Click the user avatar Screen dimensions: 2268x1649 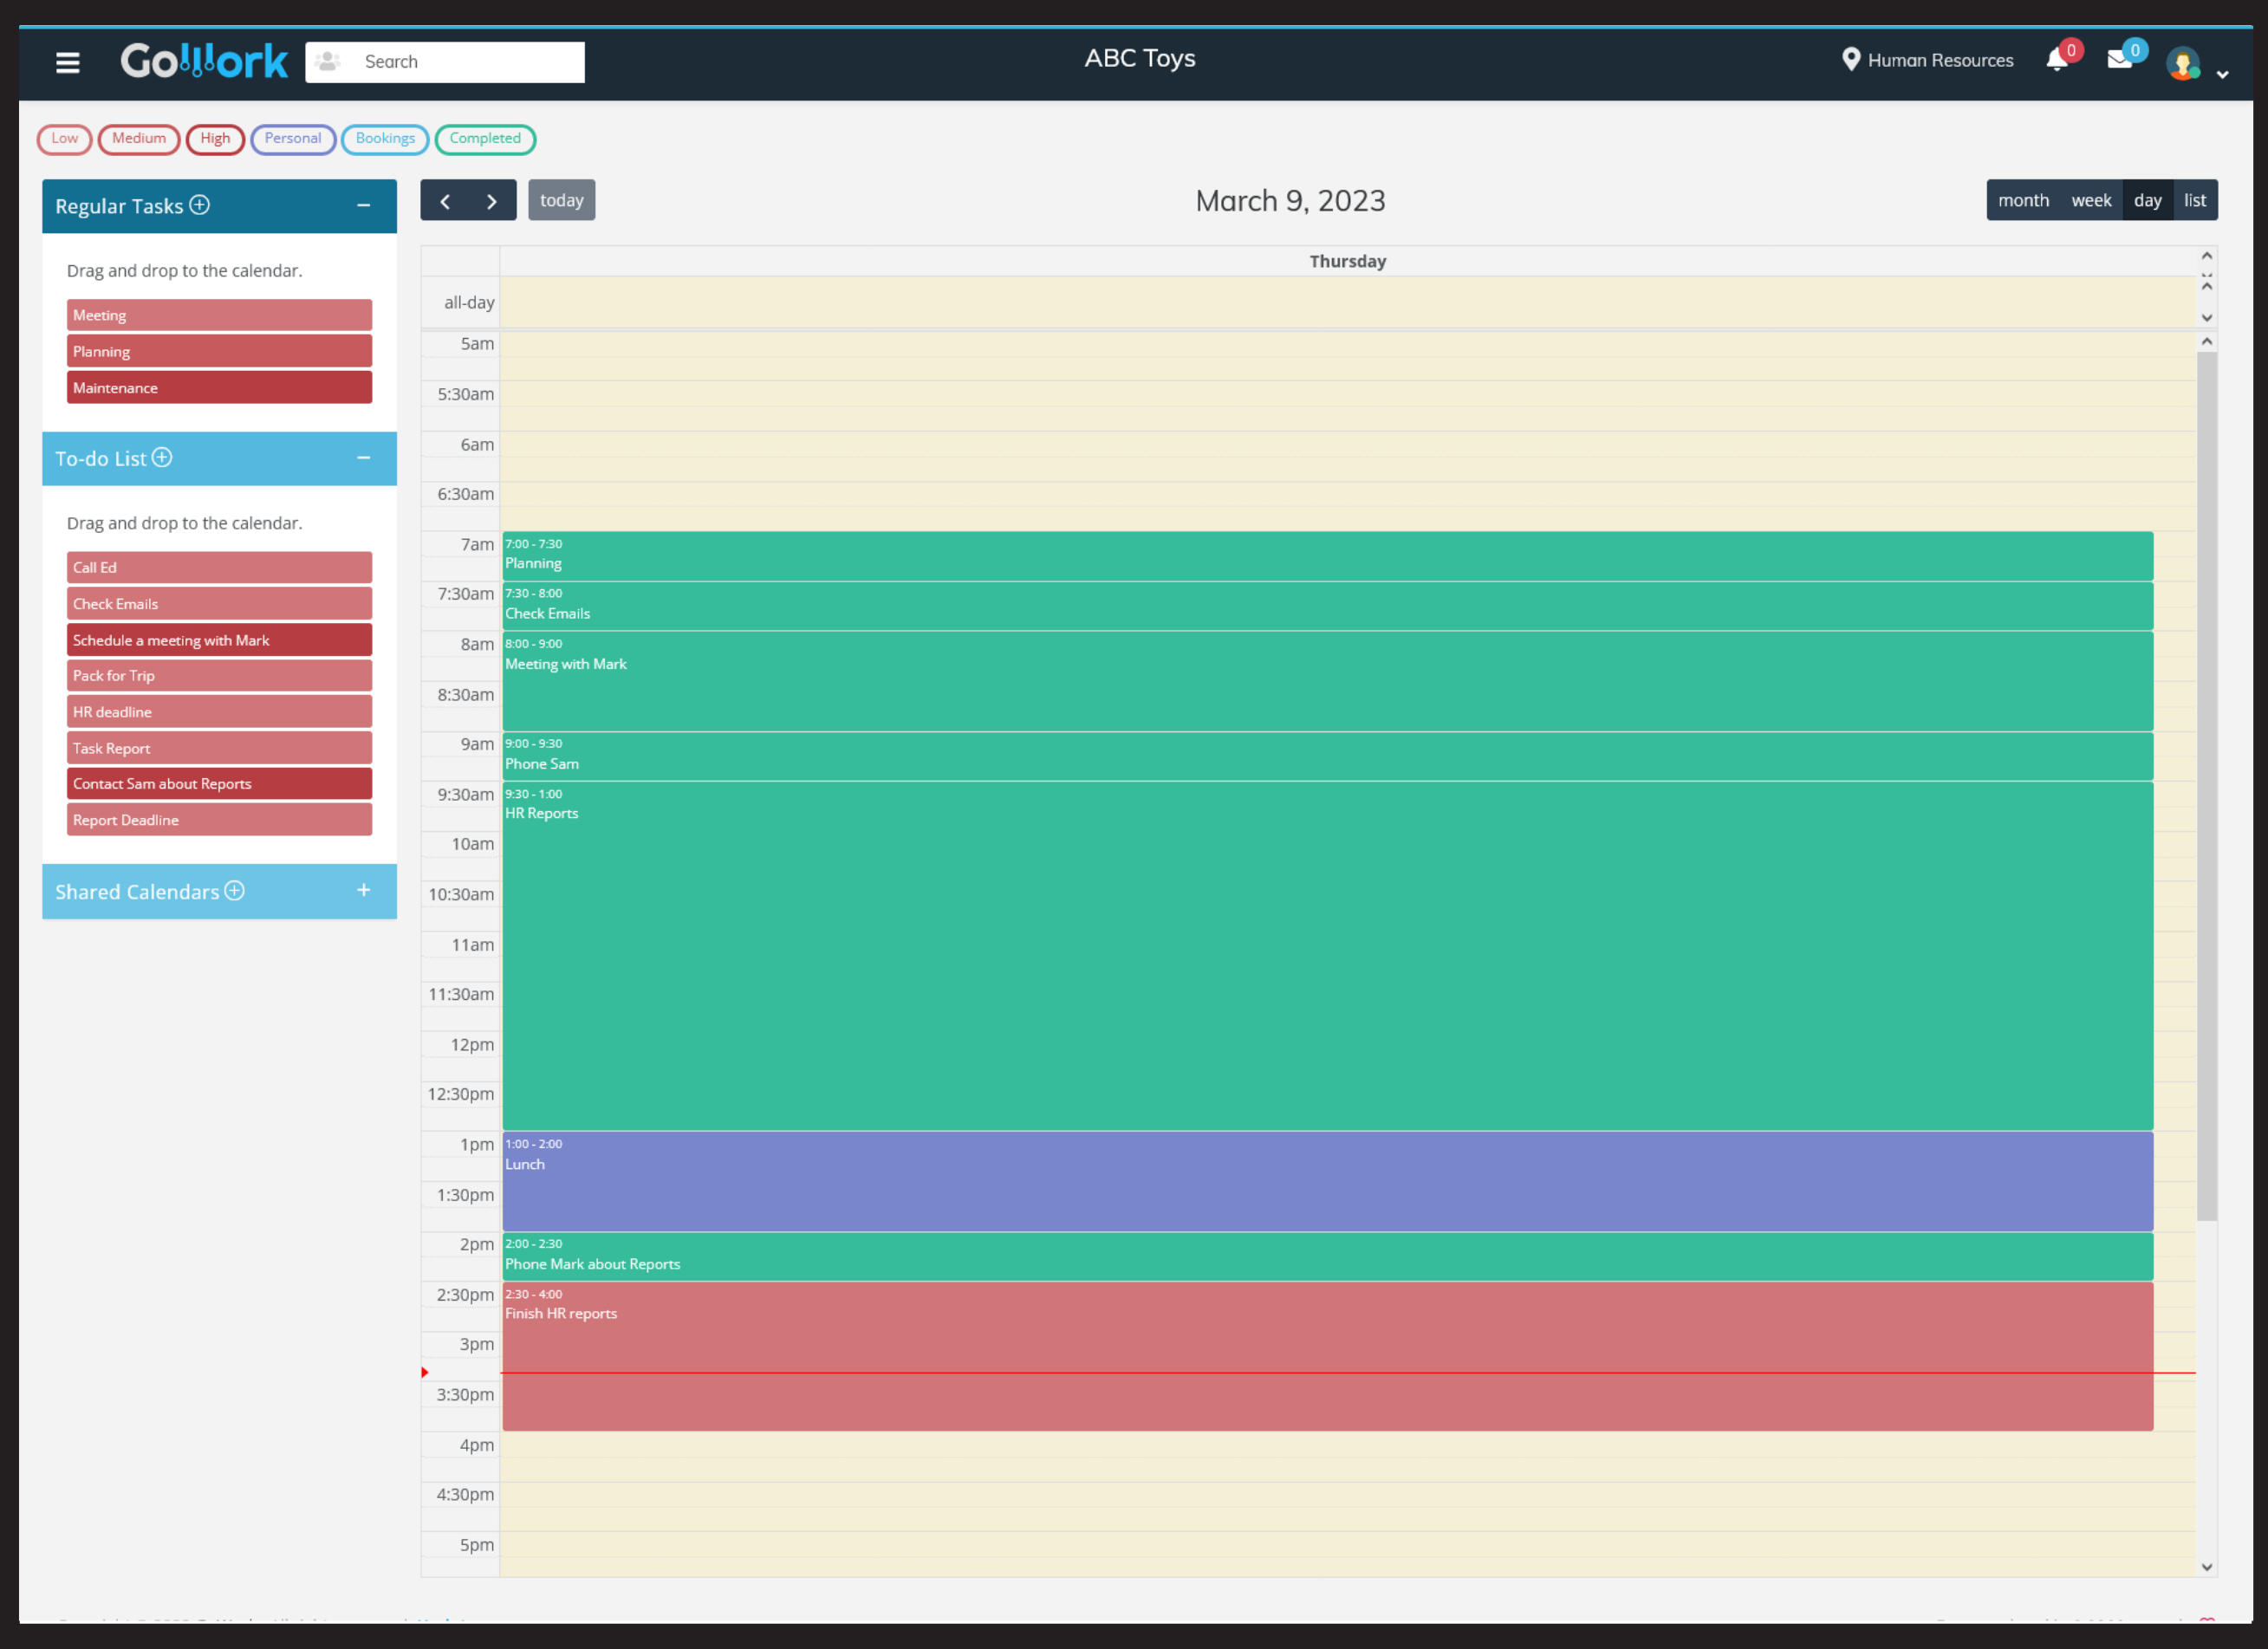(2182, 63)
